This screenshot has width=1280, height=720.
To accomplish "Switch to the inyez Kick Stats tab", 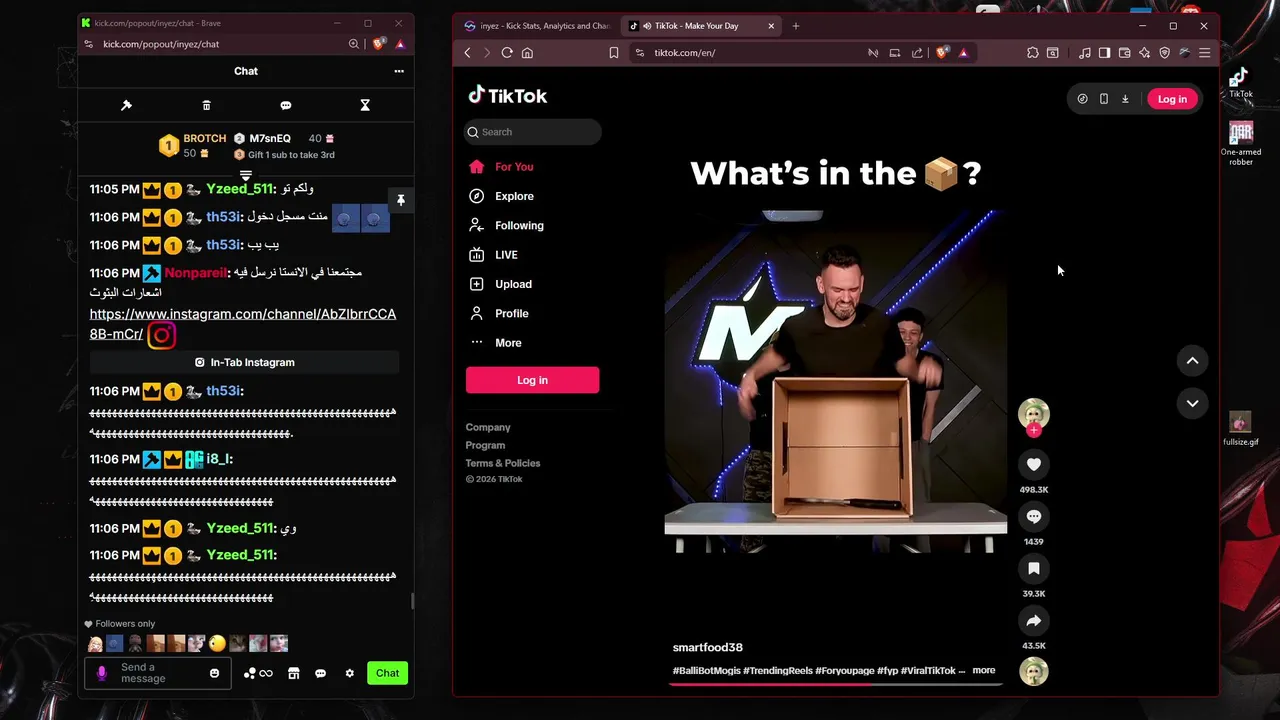I will click(537, 26).
